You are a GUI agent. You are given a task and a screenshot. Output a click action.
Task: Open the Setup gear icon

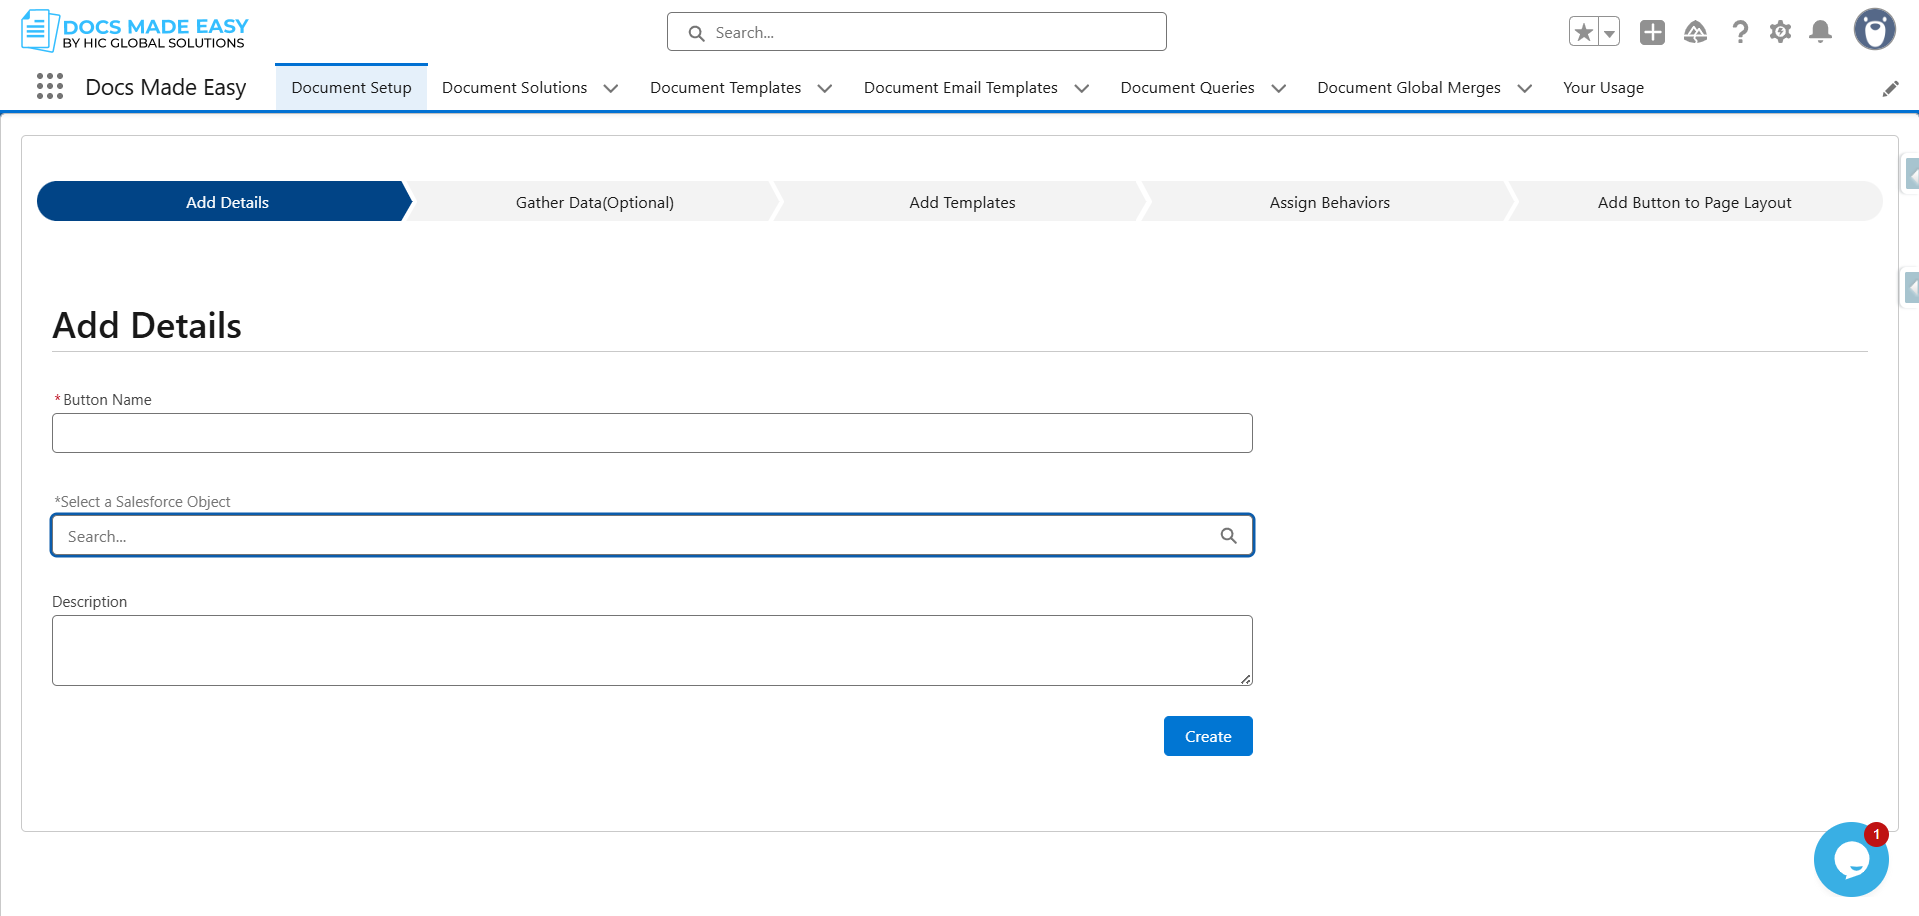[x=1780, y=33]
